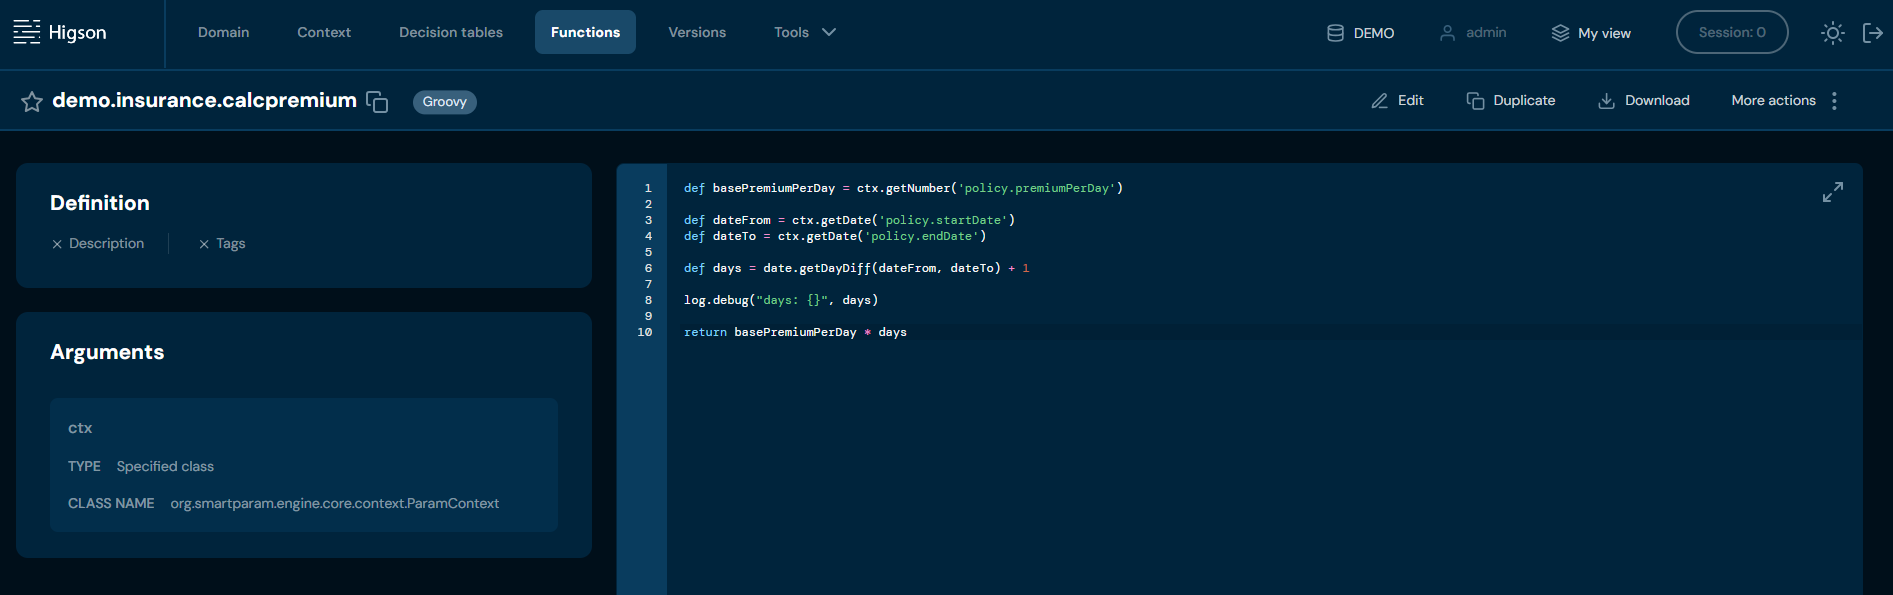This screenshot has width=1893, height=595.
Task: Click the DEMO environment label
Action: click(x=1374, y=33)
